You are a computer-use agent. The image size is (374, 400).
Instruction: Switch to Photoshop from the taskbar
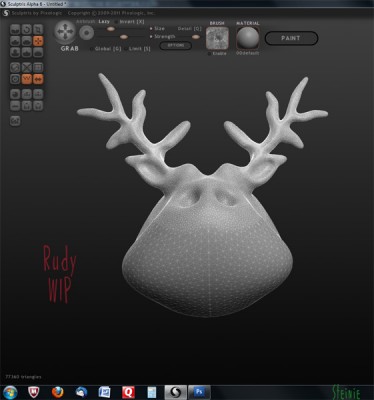(x=199, y=393)
